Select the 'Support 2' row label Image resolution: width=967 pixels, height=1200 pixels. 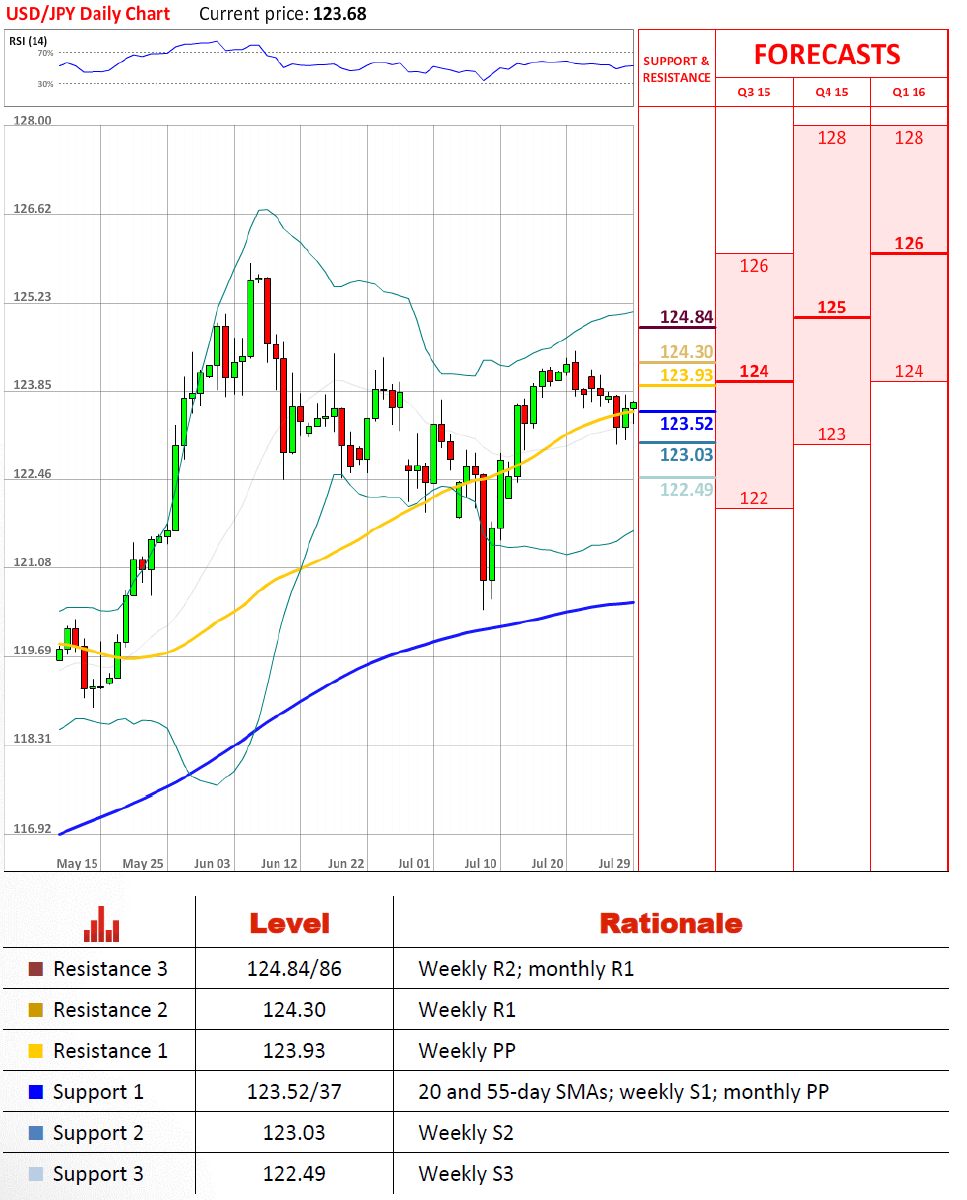98,1133
